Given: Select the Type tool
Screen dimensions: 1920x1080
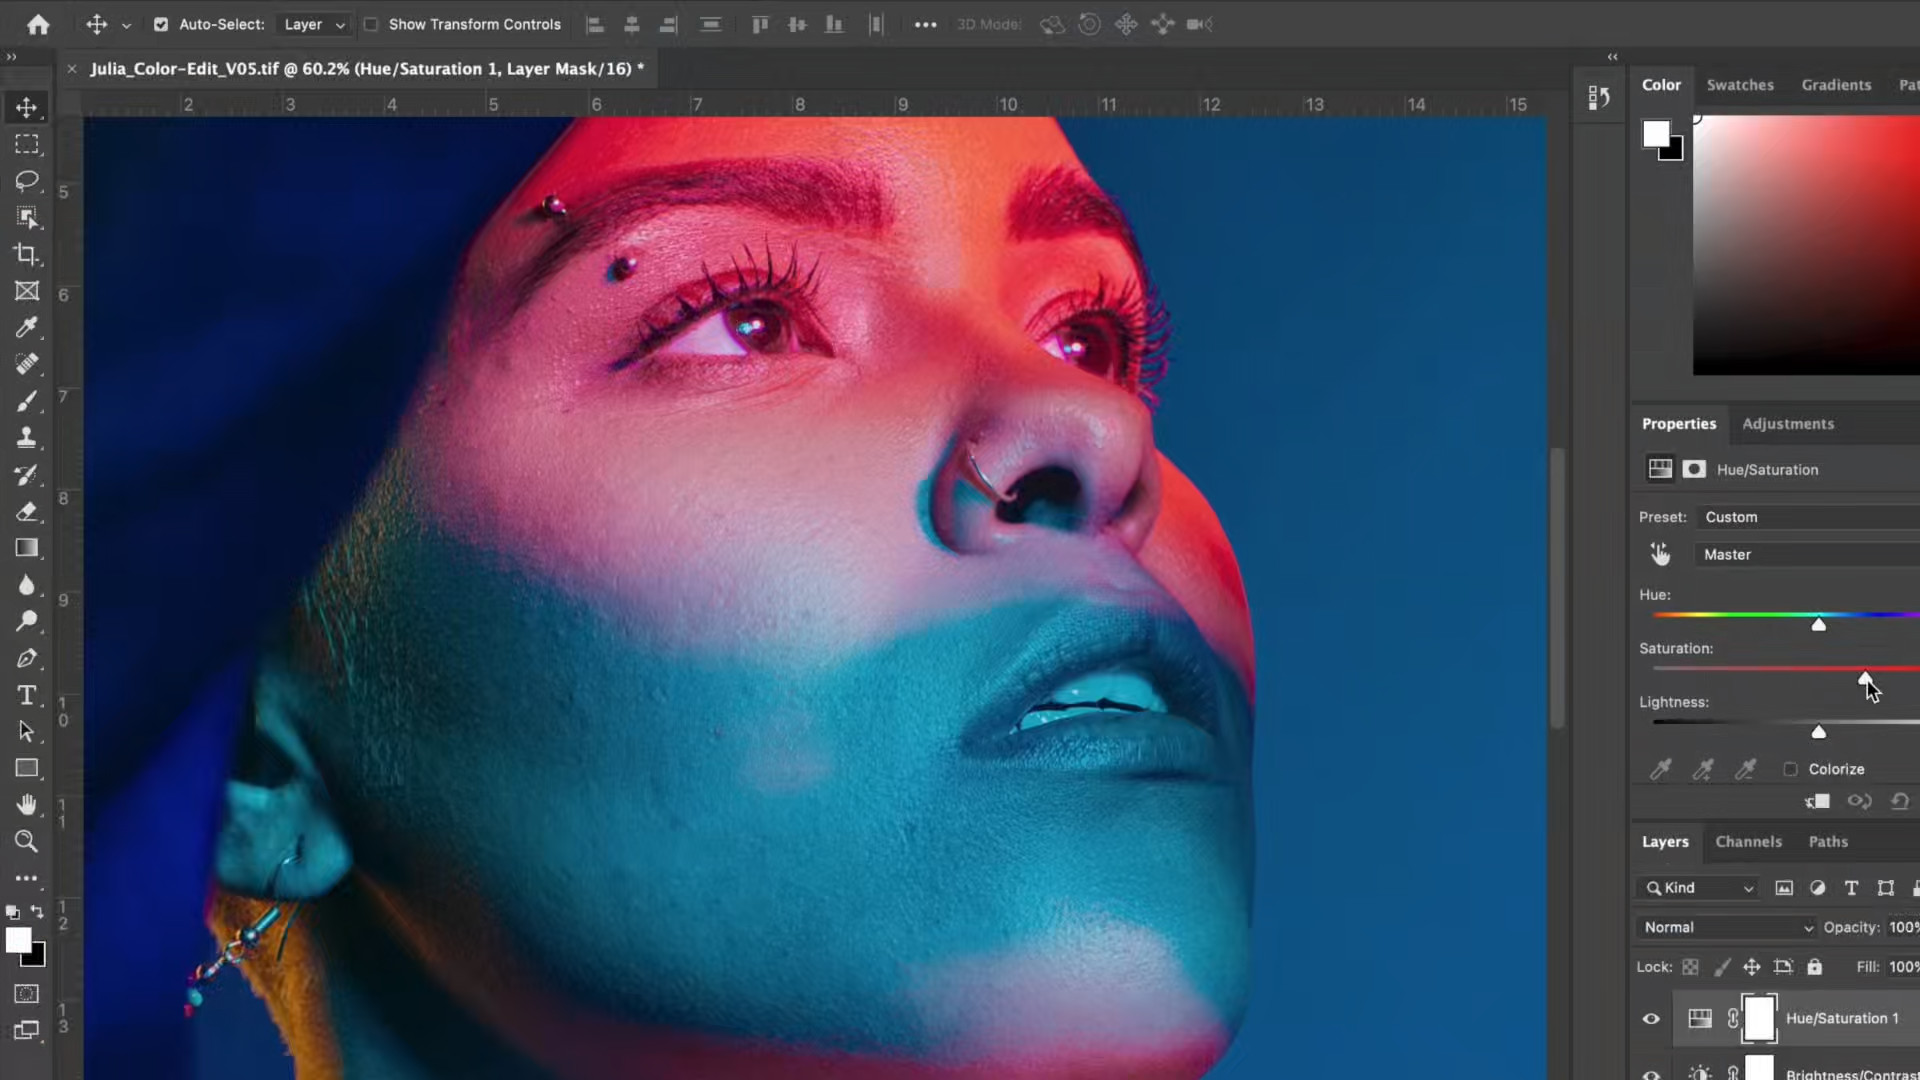Looking at the screenshot, I should click(x=26, y=694).
